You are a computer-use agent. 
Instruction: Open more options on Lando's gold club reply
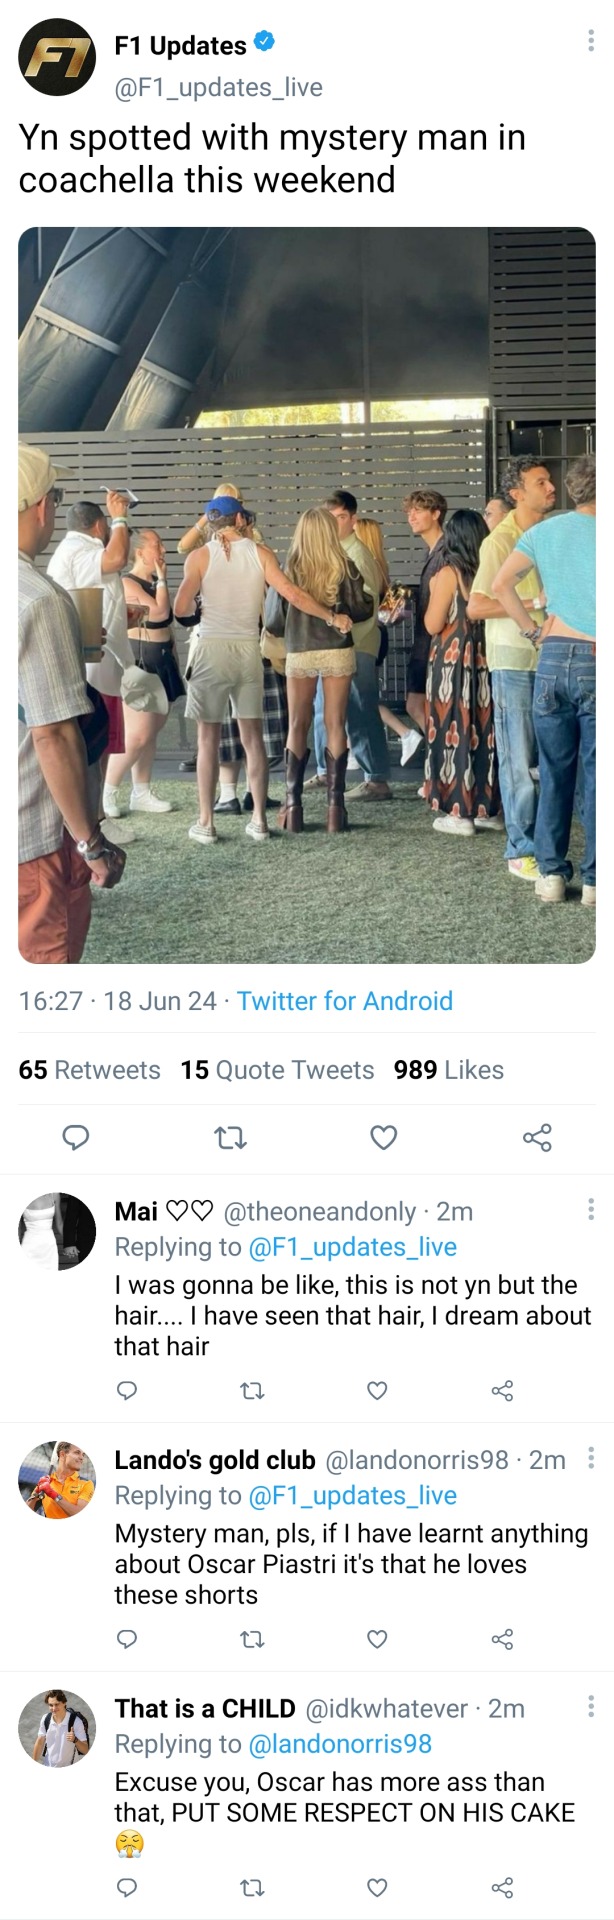pyautogui.click(x=591, y=1457)
